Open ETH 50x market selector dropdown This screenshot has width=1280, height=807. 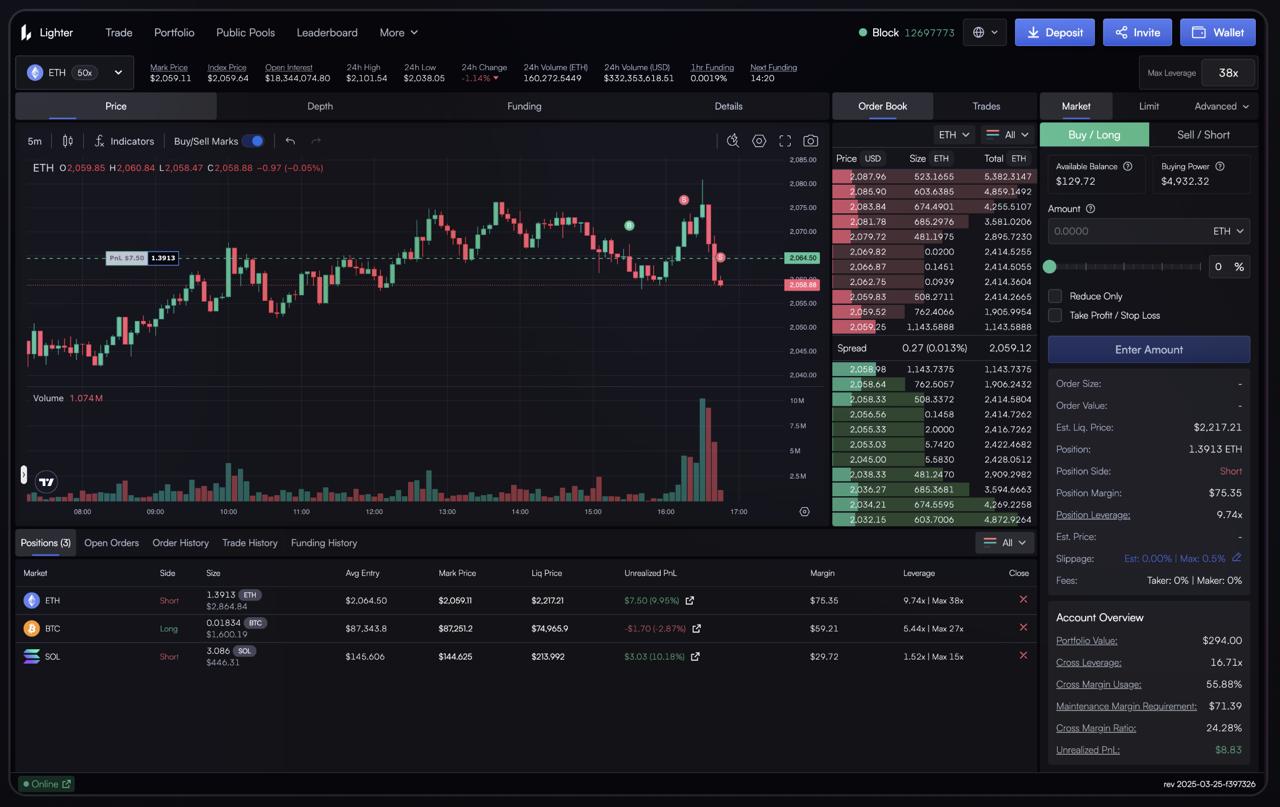click(x=74, y=73)
